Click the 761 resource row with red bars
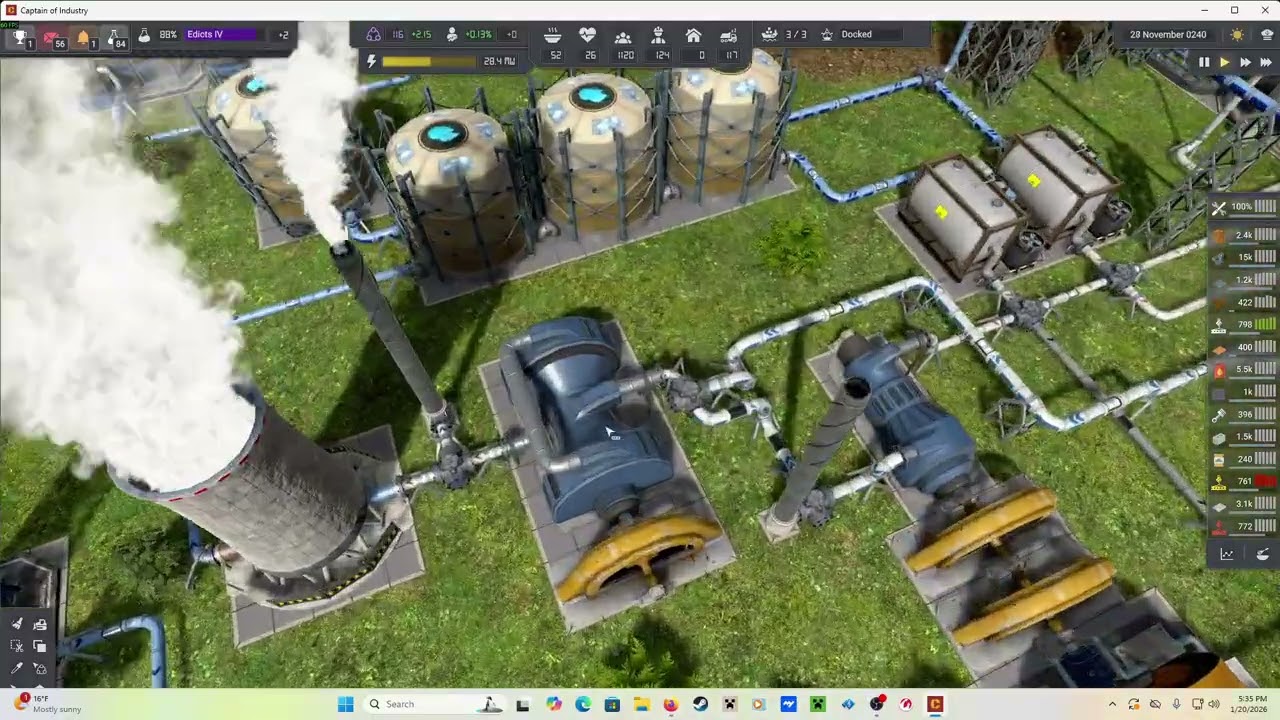The width and height of the screenshot is (1280, 720). coord(1244,481)
